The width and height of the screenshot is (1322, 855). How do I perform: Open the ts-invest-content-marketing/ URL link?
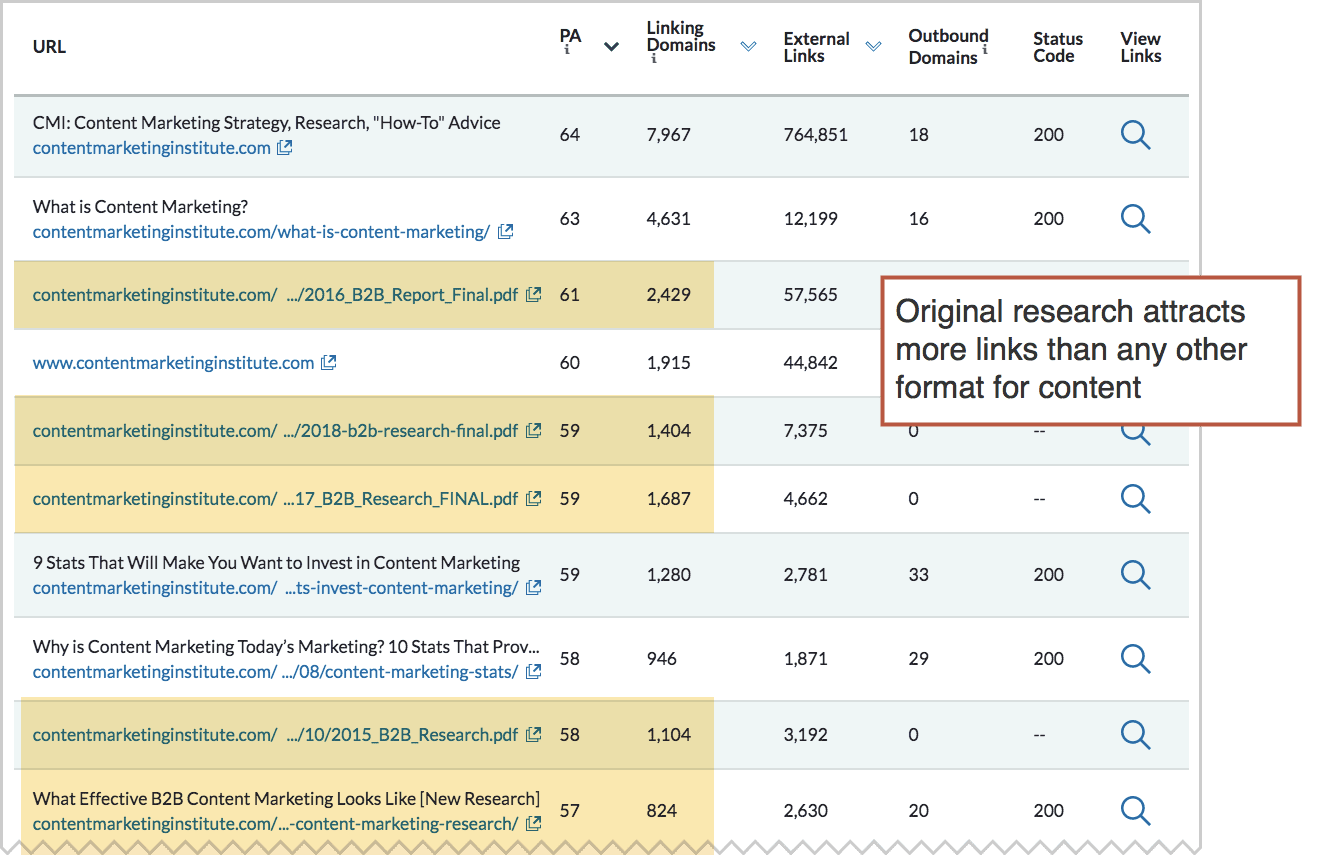(276, 588)
